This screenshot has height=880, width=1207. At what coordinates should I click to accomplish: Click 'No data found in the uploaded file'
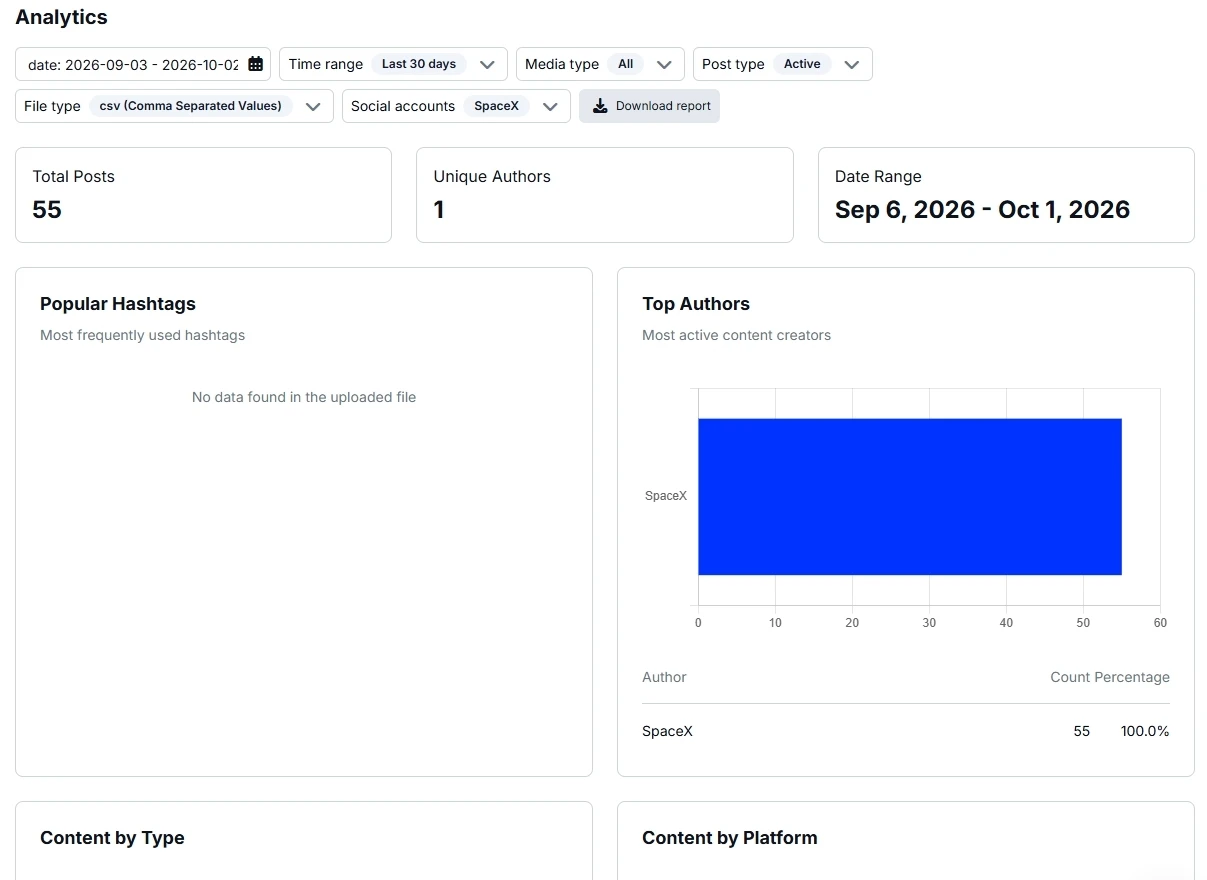(x=304, y=397)
